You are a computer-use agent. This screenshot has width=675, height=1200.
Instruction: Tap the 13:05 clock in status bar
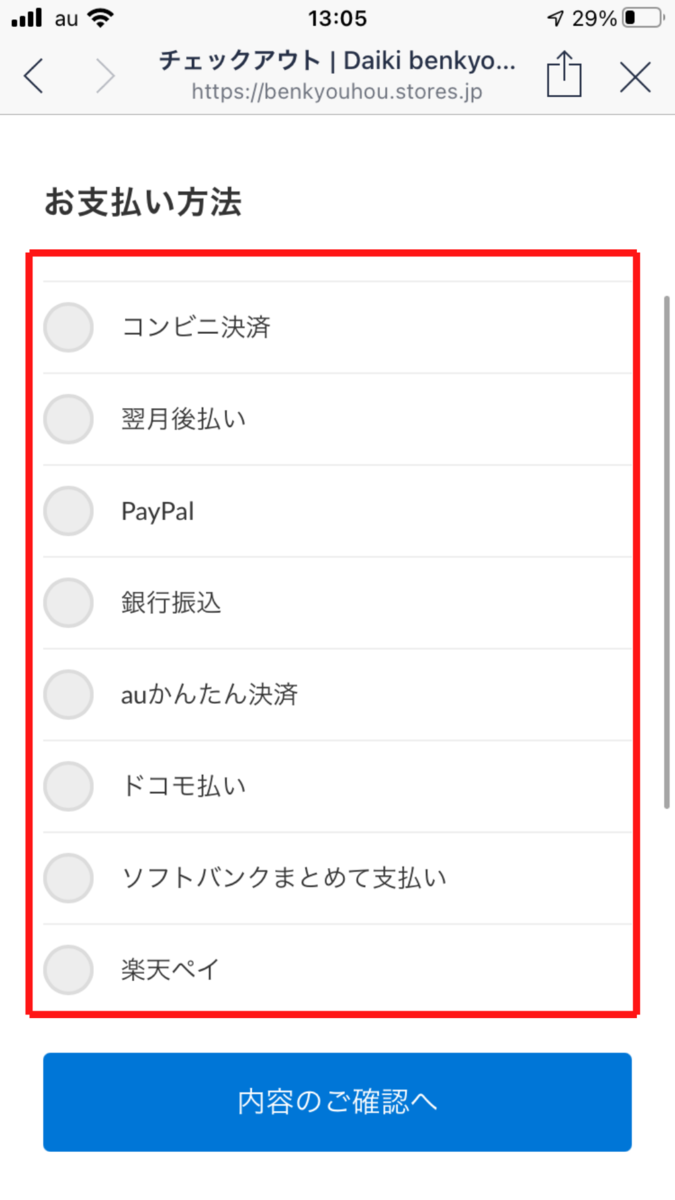(337, 19)
